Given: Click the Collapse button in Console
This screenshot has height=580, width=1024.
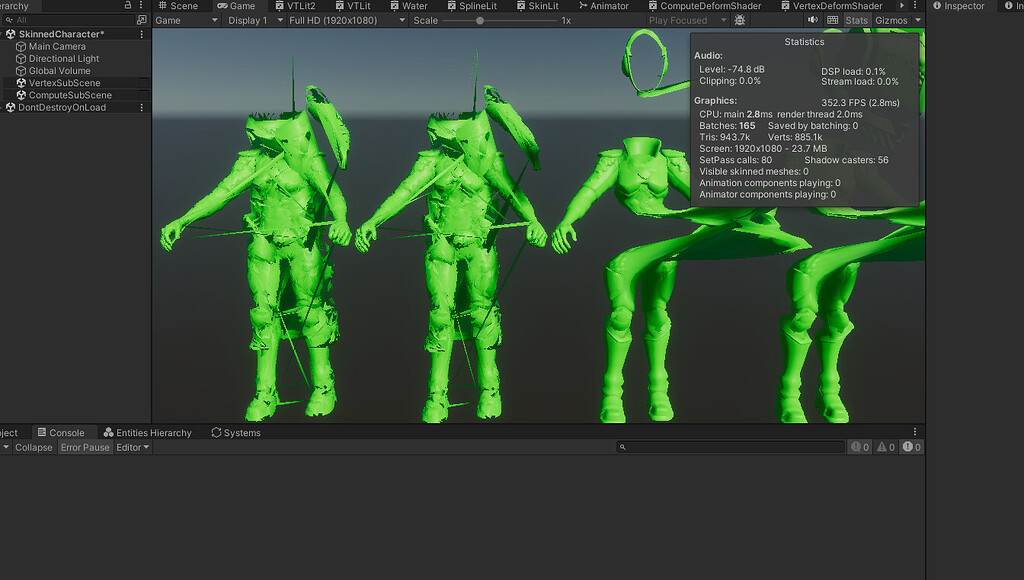Looking at the screenshot, I should click(34, 447).
